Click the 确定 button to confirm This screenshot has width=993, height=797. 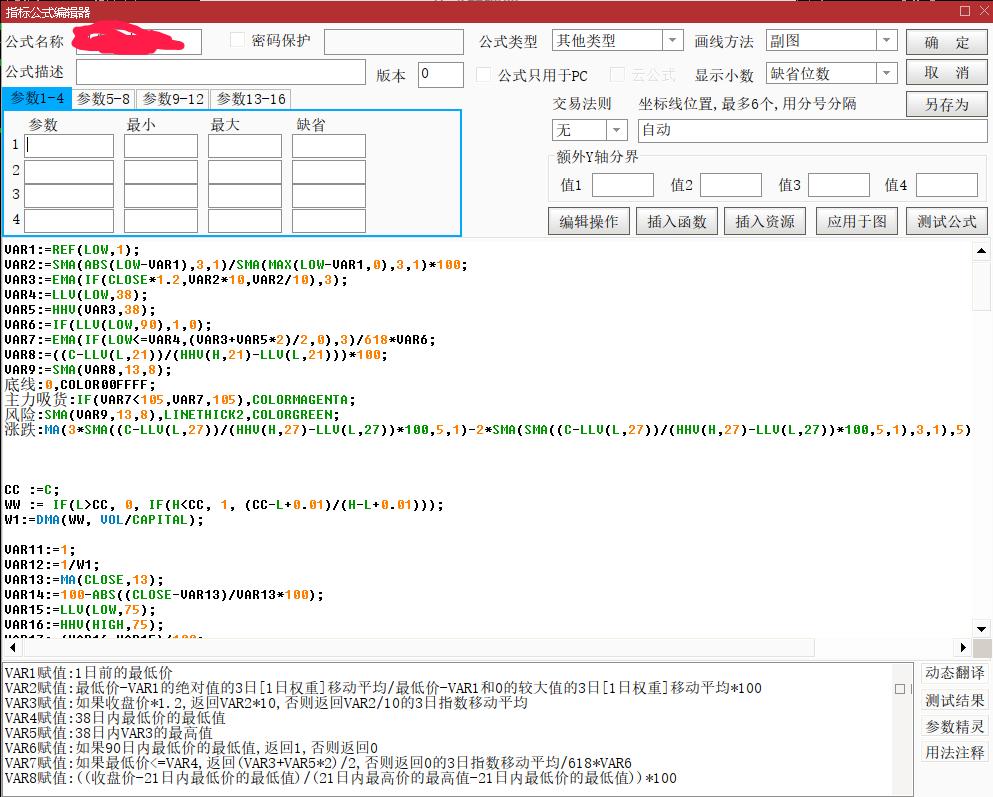pyautogui.click(x=944, y=40)
